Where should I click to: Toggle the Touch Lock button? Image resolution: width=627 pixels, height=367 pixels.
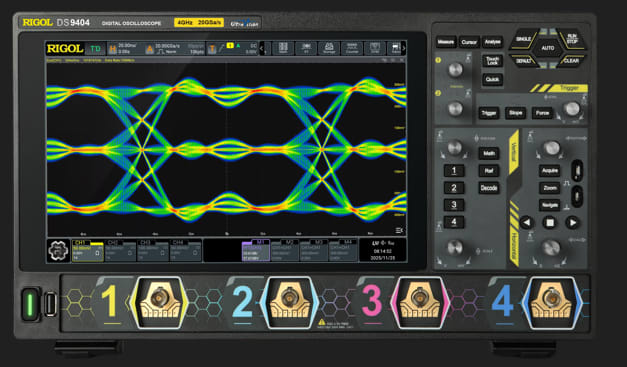pos(492,61)
